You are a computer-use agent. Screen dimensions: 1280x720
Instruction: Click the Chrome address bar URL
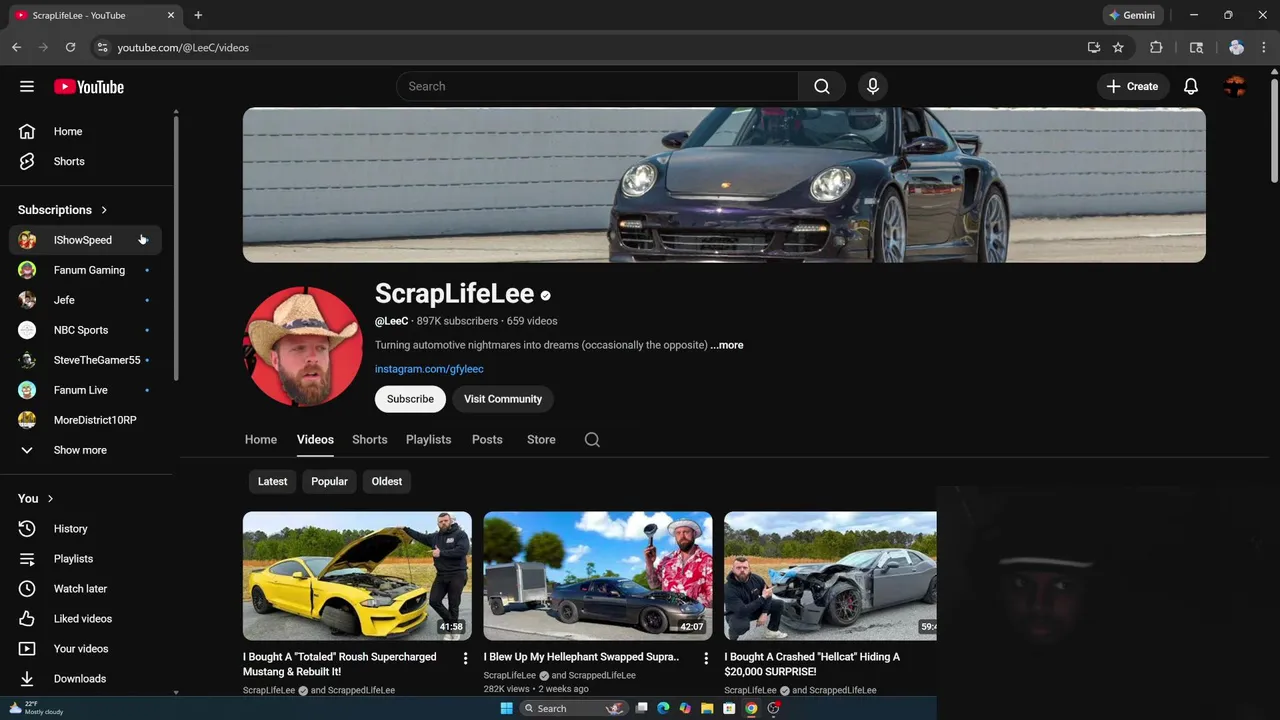183,47
